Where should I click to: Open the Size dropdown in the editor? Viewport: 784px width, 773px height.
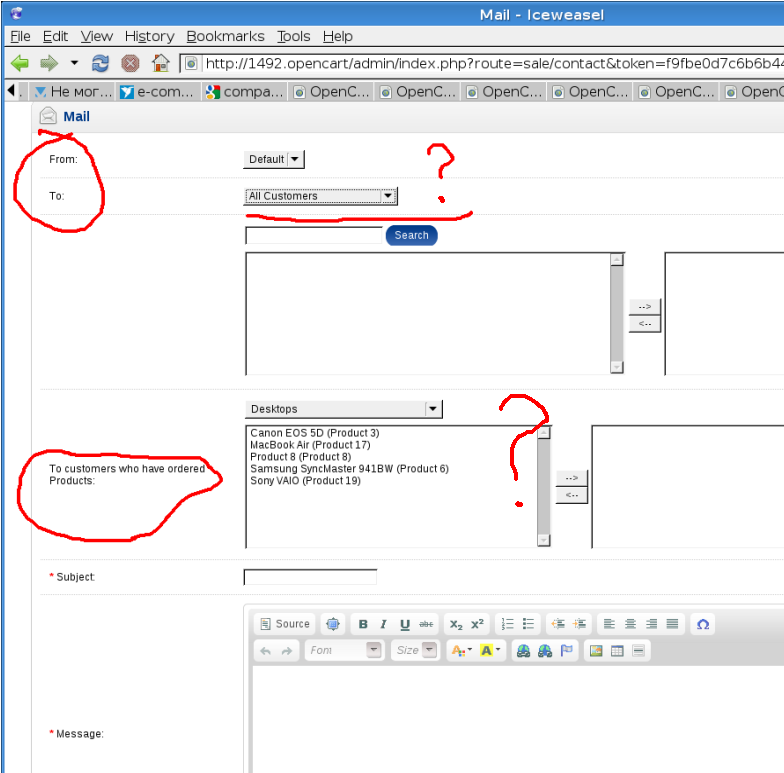click(416, 650)
